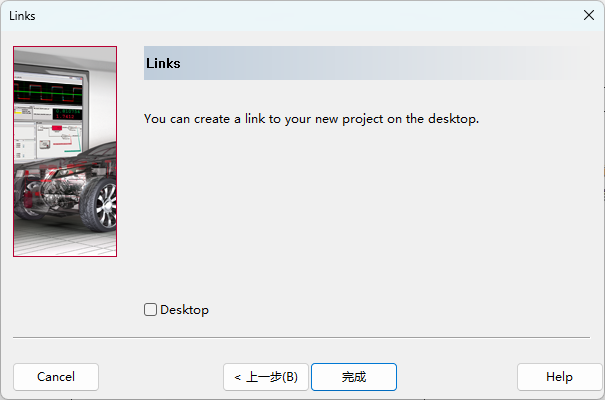Click the Desktop checkbox label text
The width and height of the screenshot is (605, 400).
point(184,310)
